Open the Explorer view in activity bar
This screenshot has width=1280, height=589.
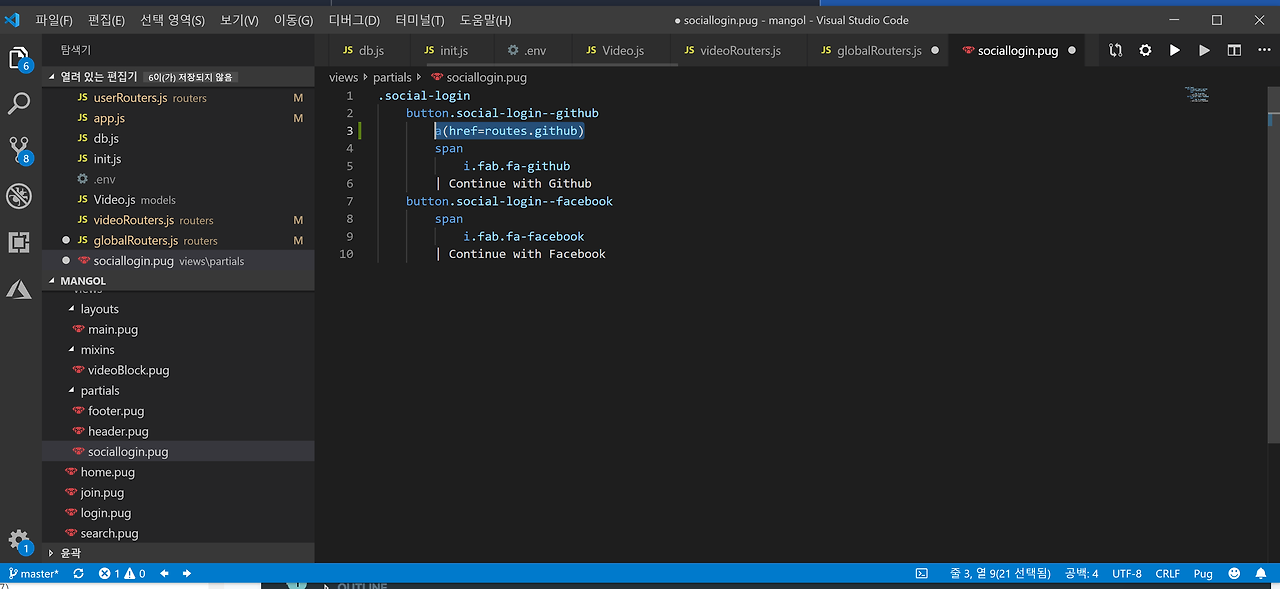coord(19,58)
